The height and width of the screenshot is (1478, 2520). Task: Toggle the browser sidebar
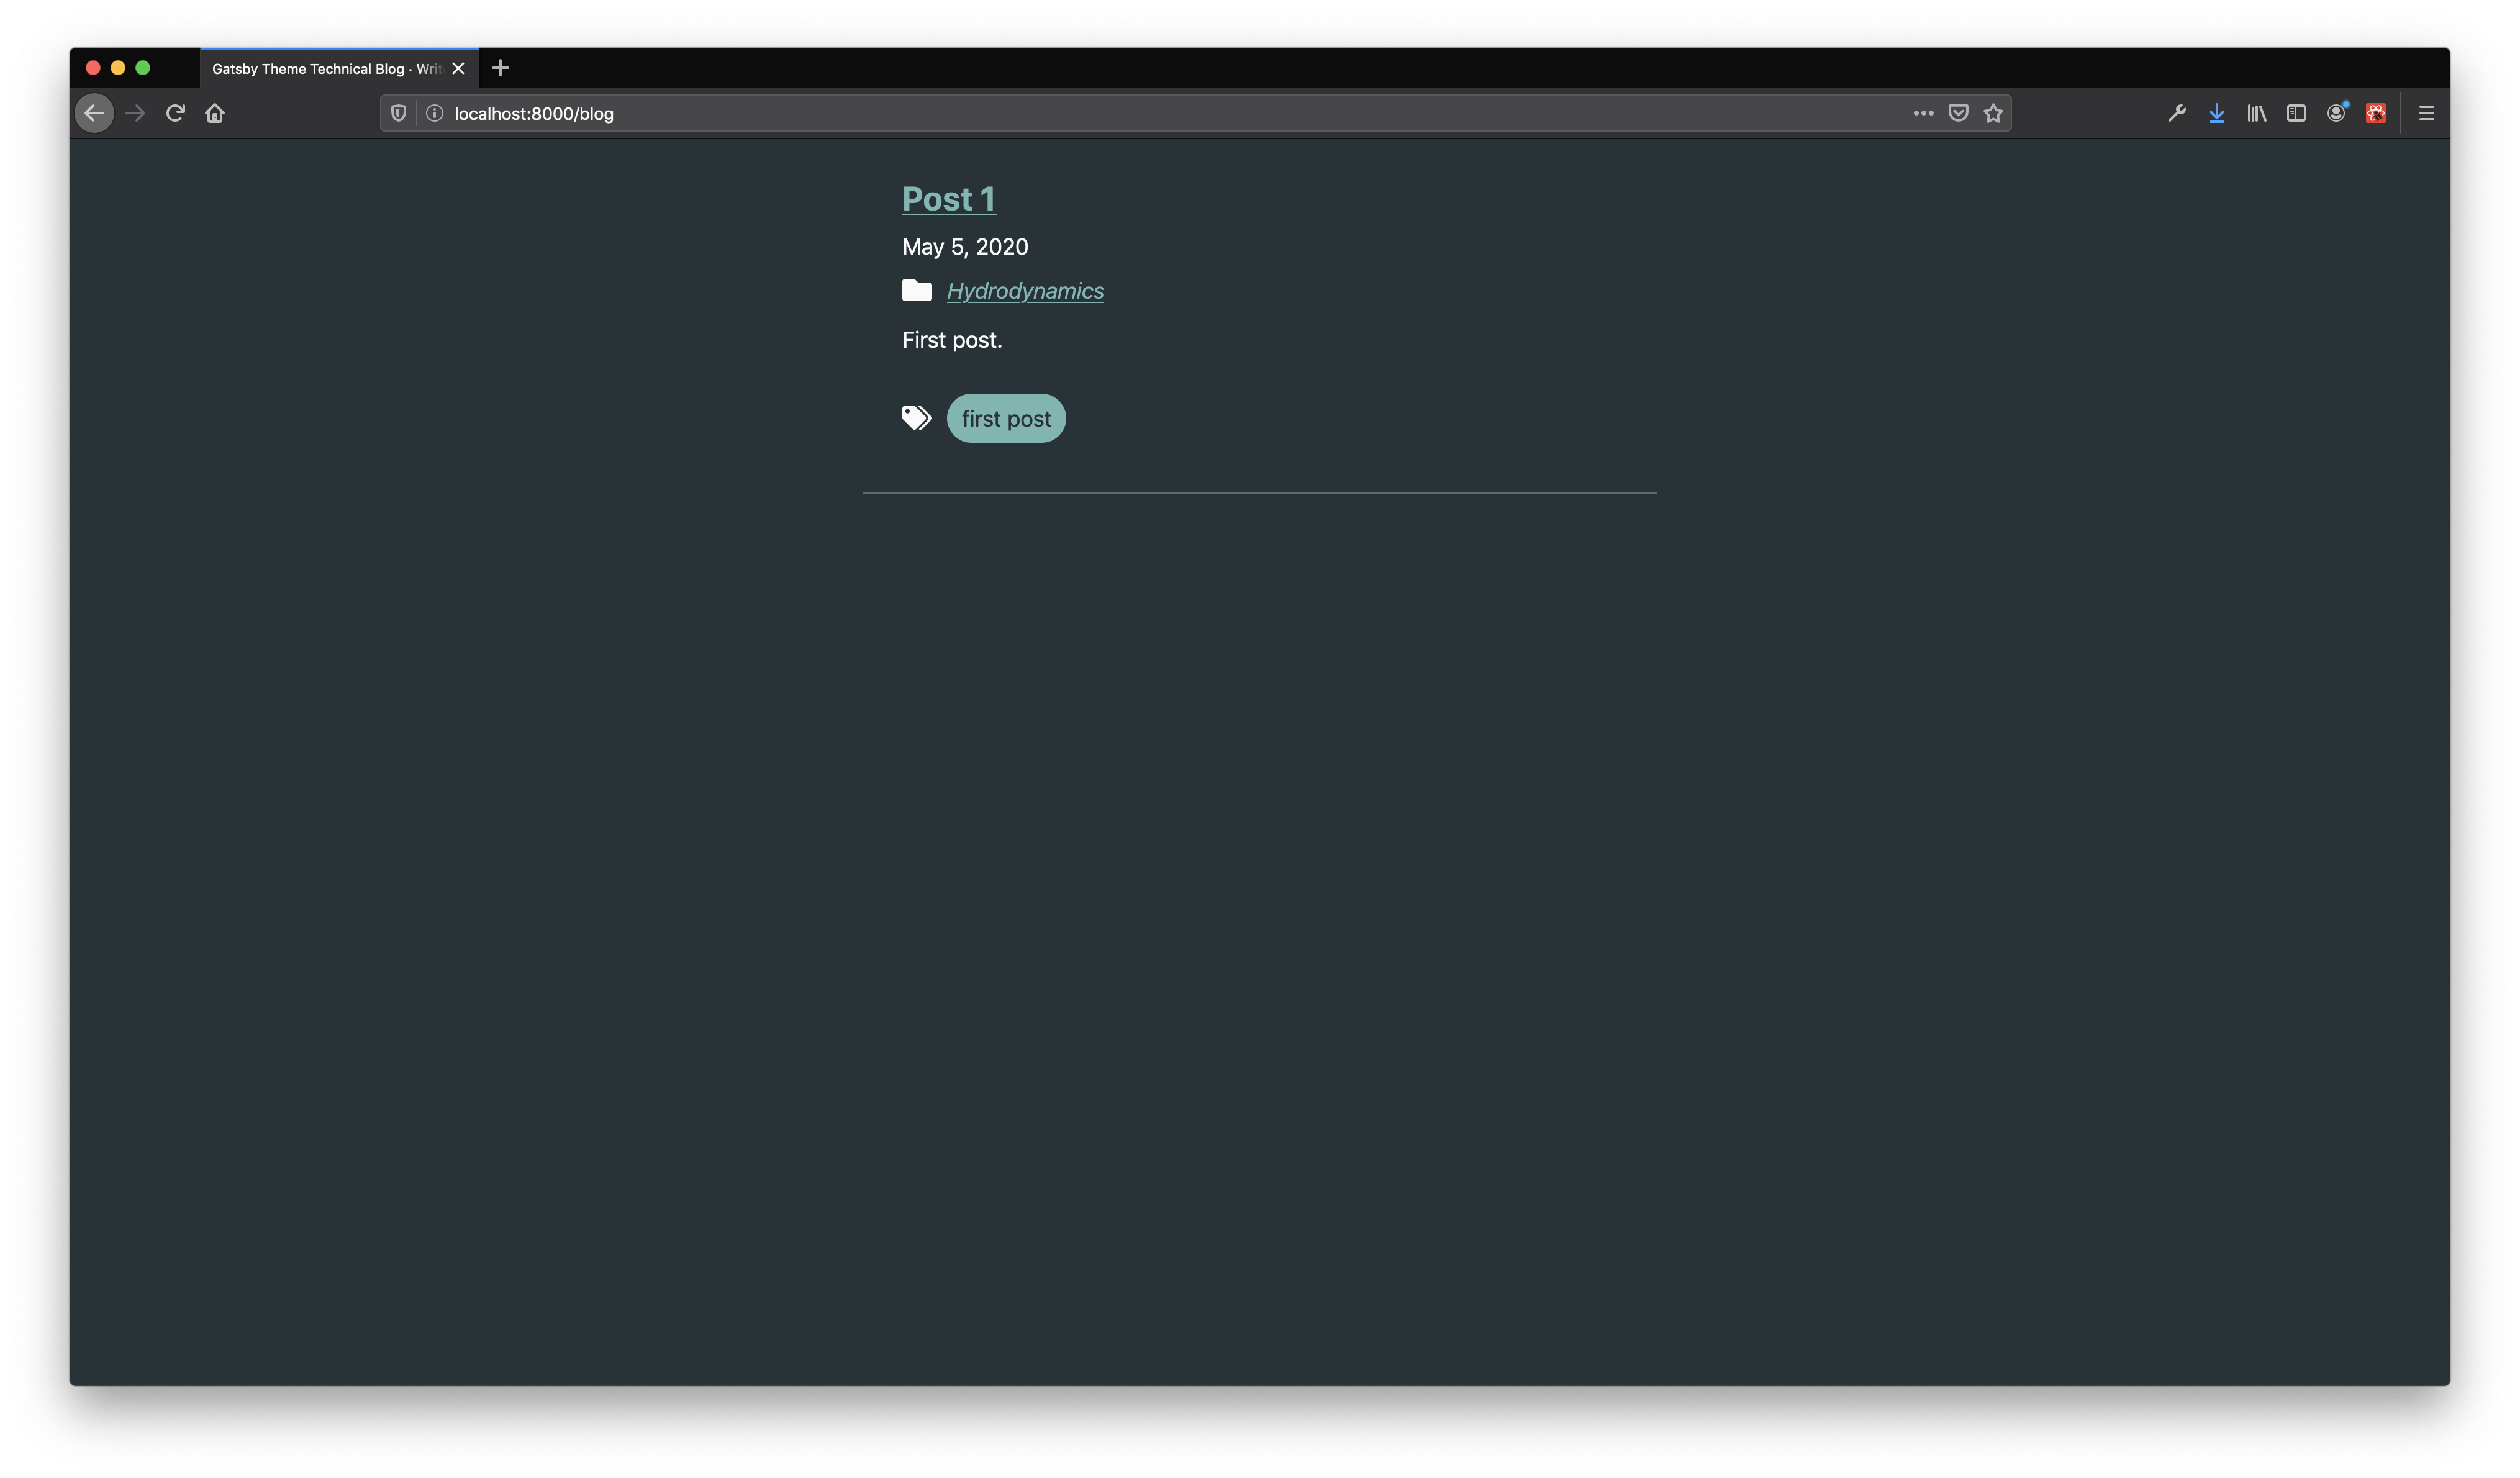click(x=2296, y=113)
